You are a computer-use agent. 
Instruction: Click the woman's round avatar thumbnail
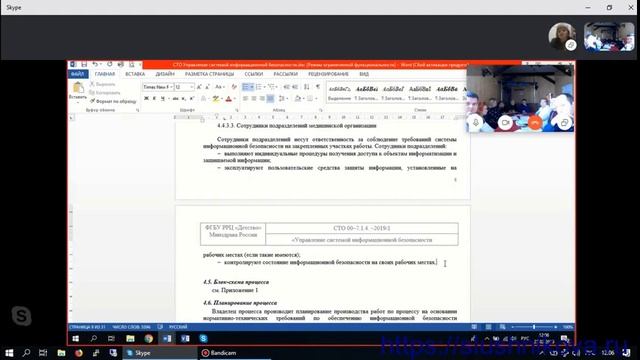(x=562, y=36)
